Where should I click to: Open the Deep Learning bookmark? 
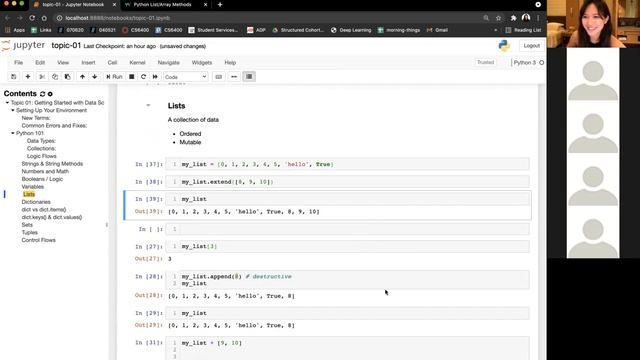pos(351,30)
